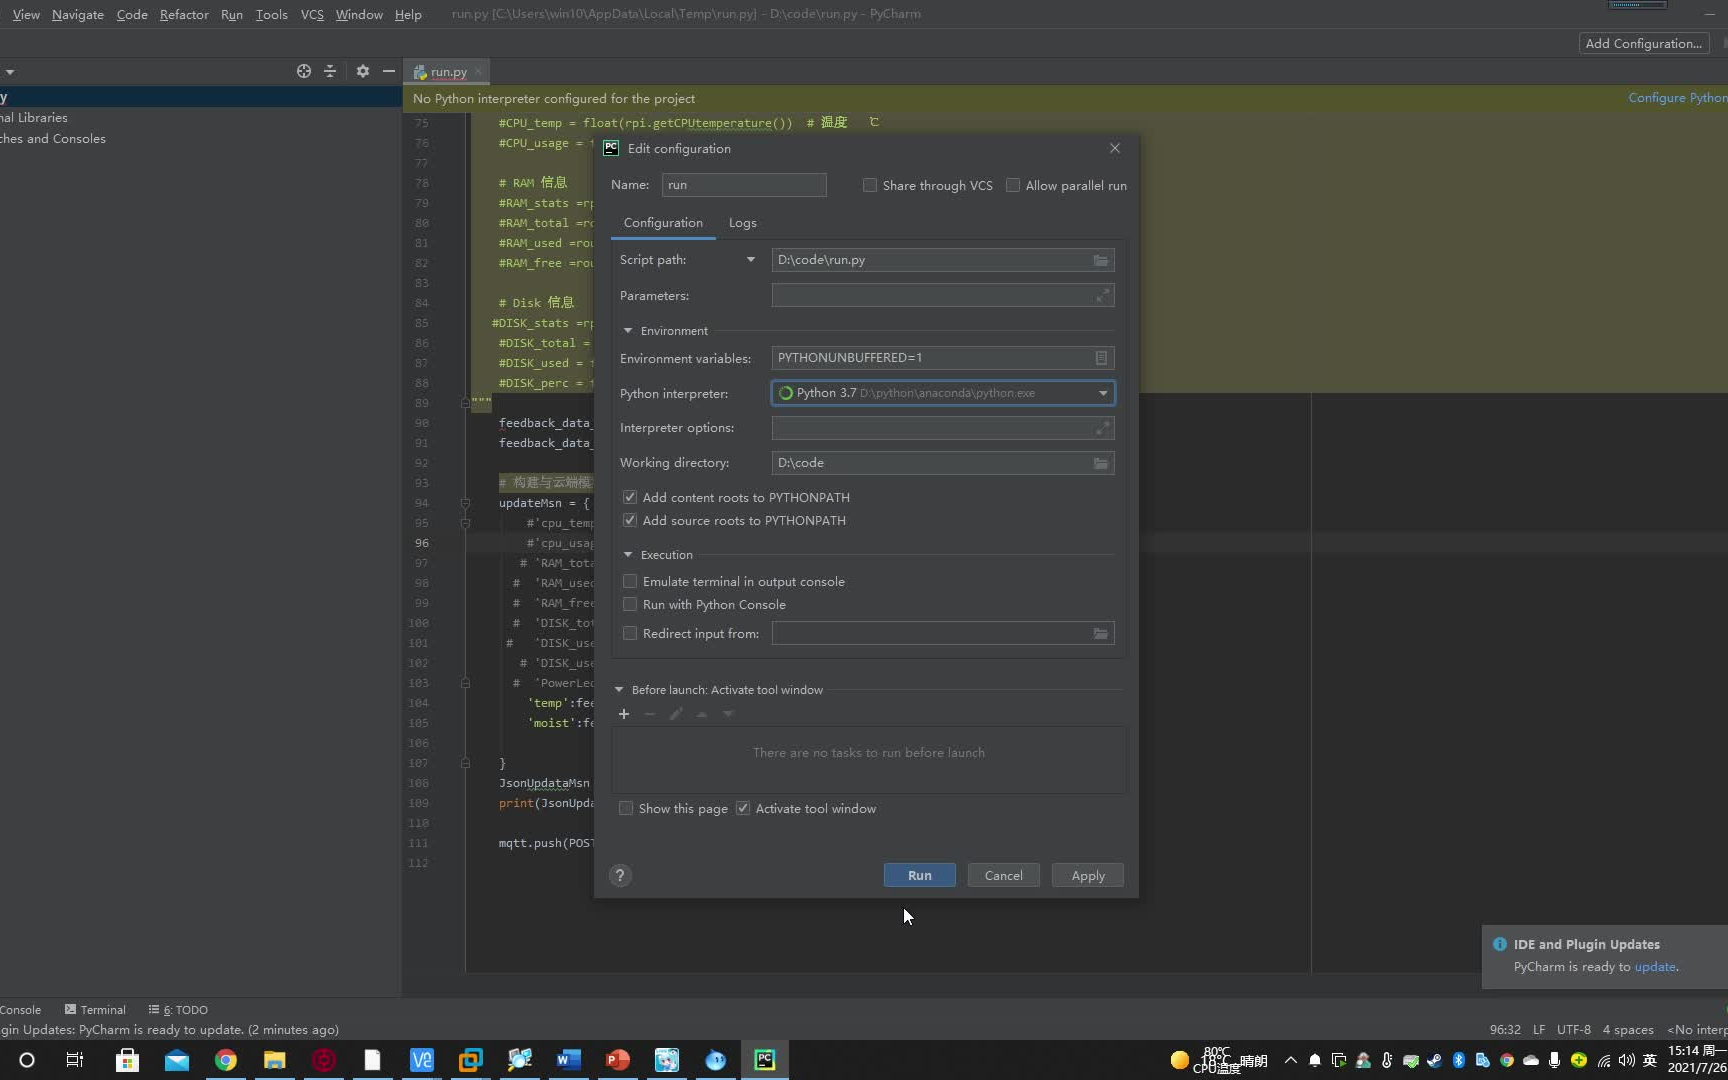
Task: Open PowerPoint from the taskbar
Action: click(618, 1060)
